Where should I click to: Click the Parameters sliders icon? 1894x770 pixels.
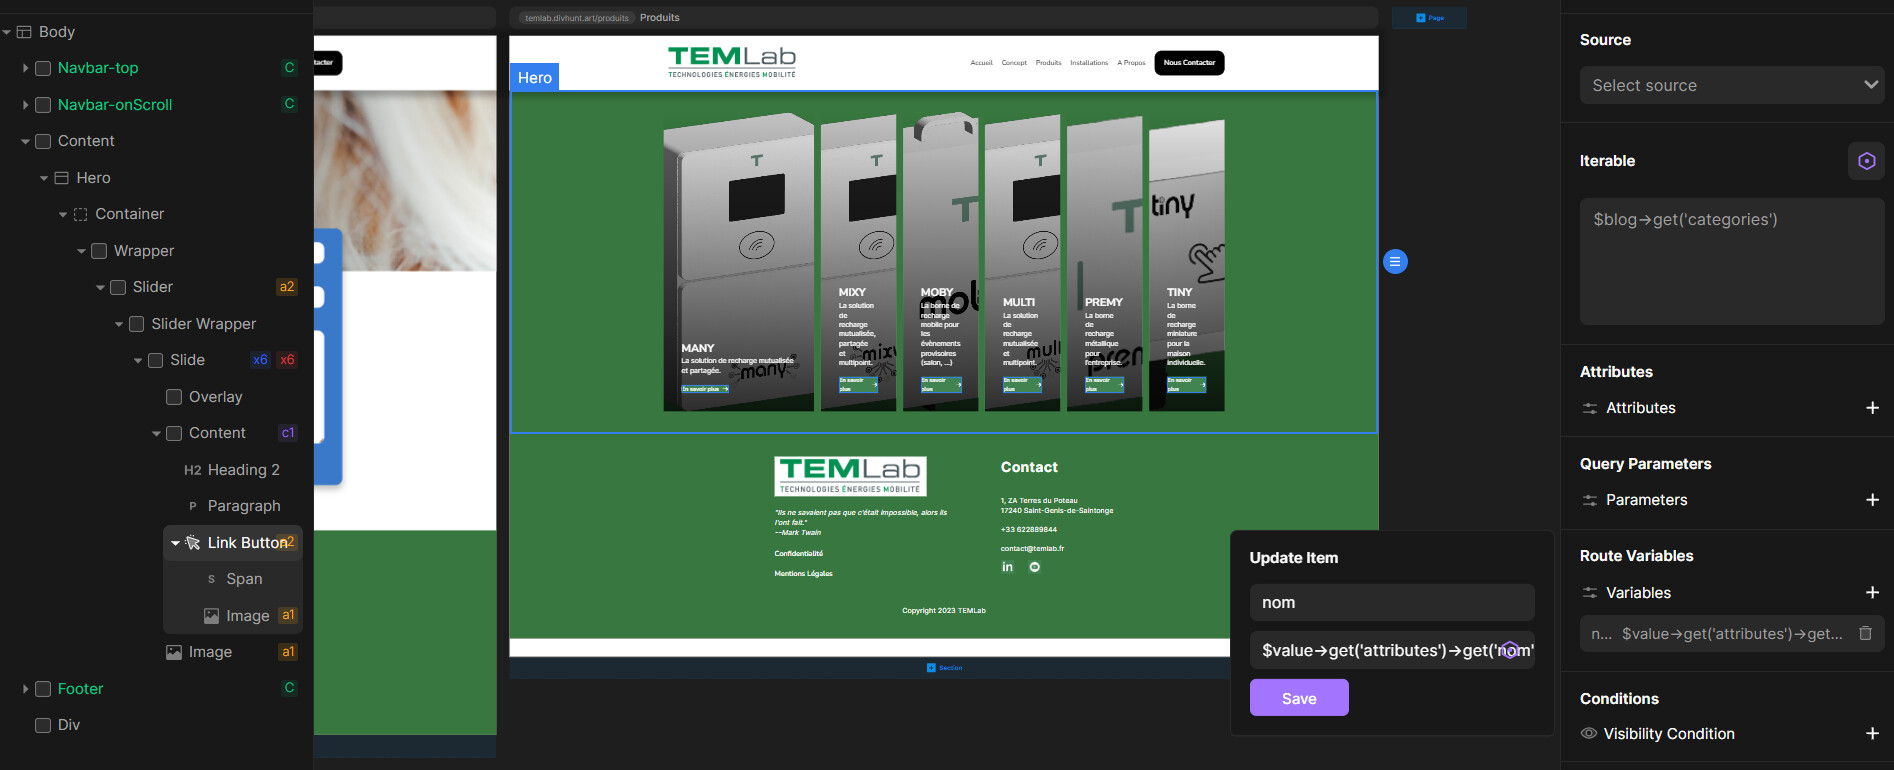point(1590,500)
